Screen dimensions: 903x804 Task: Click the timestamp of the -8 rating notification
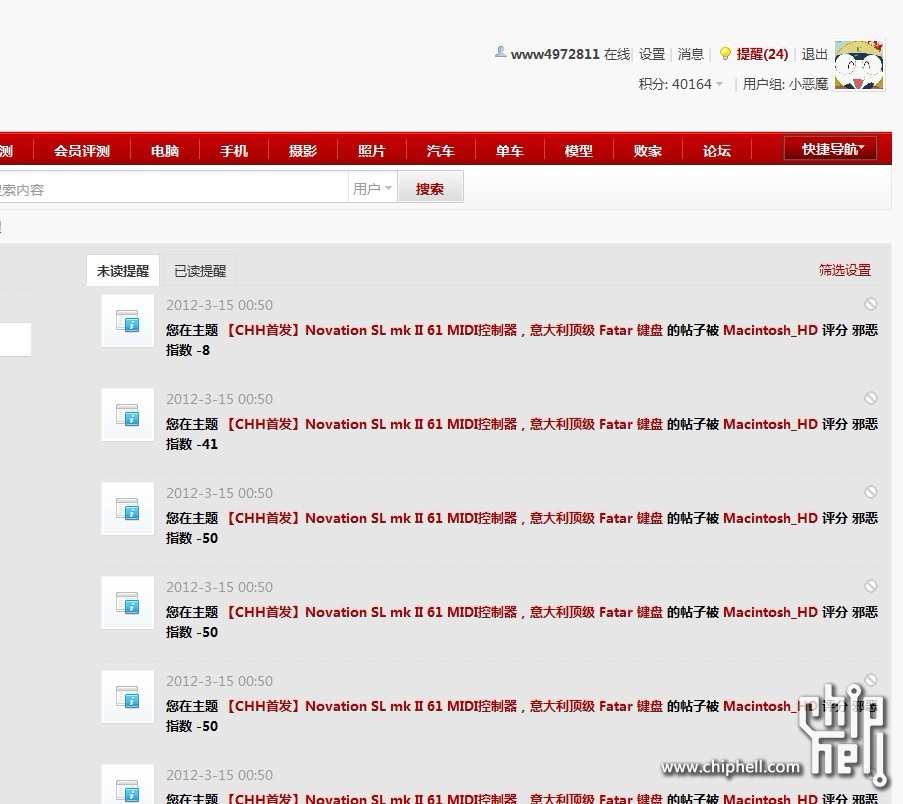219,305
